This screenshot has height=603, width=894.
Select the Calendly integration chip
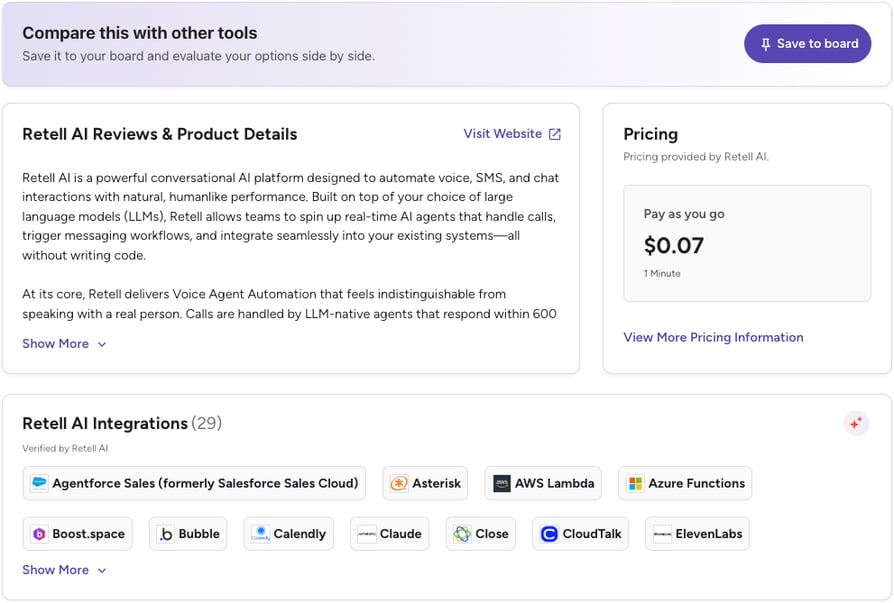click(x=288, y=534)
